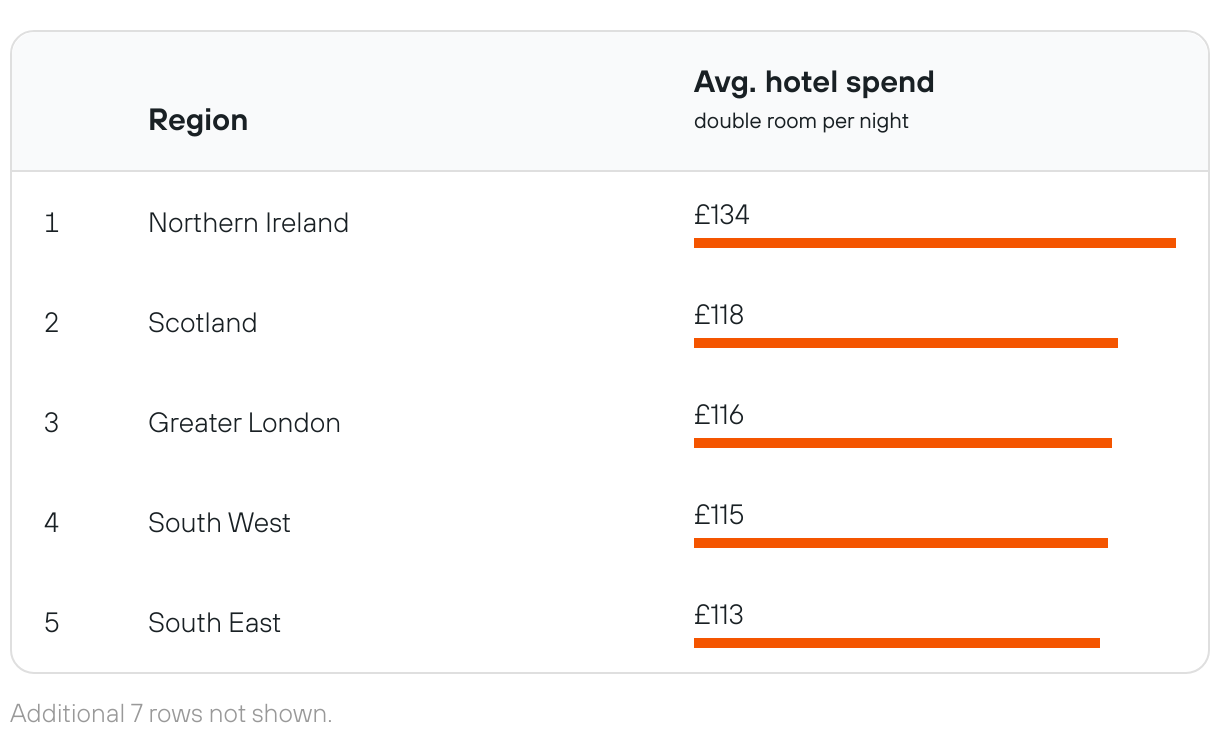This screenshot has height=740, width=1220.
Task: Click 'Additional 7 rows not shown' note
Action: point(171,713)
